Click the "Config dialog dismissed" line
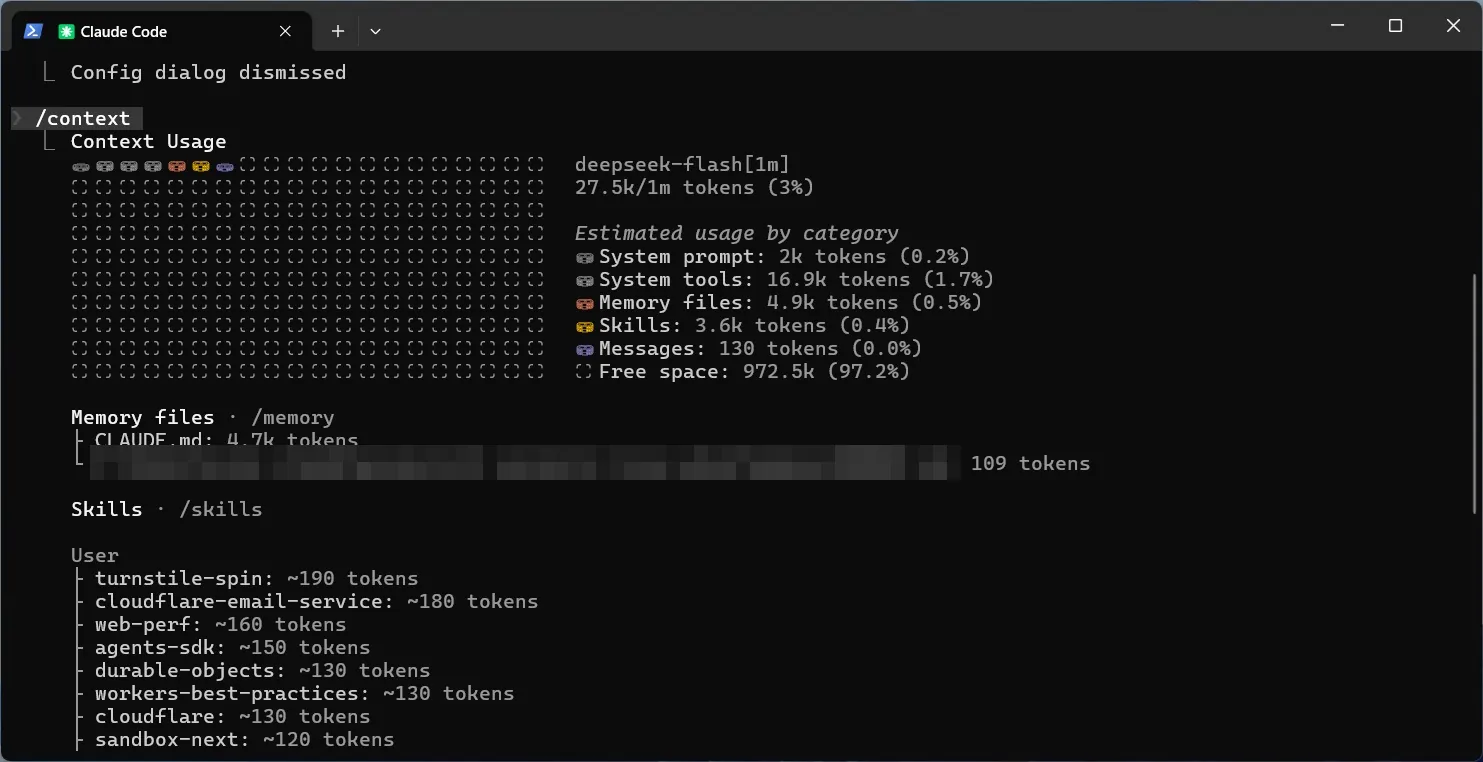 (x=208, y=72)
